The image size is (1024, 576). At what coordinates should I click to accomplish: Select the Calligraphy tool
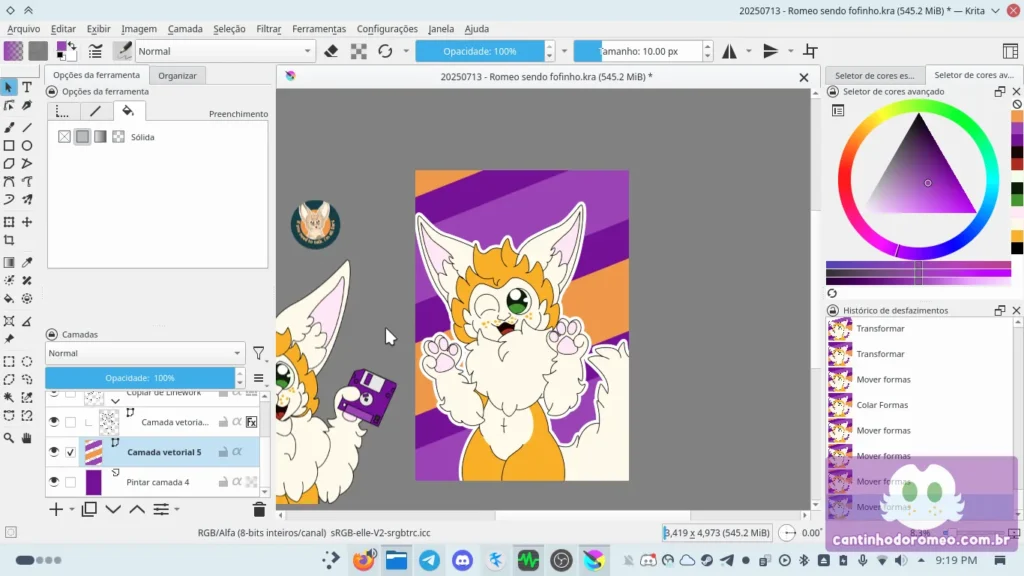click(x=27, y=105)
